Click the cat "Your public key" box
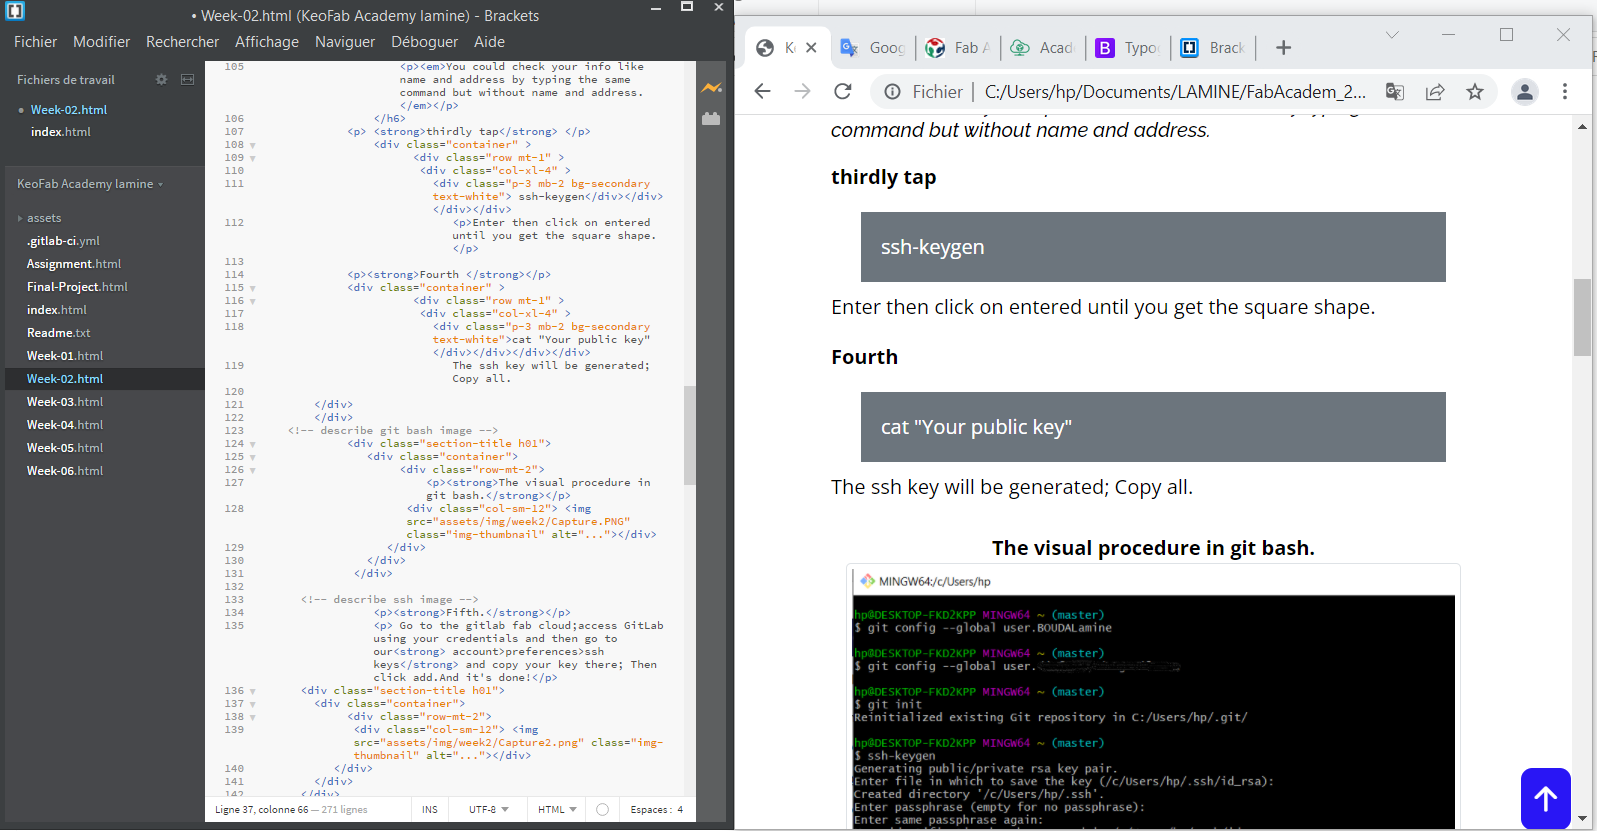Viewport: 1597px width, 831px height. click(x=1153, y=427)
